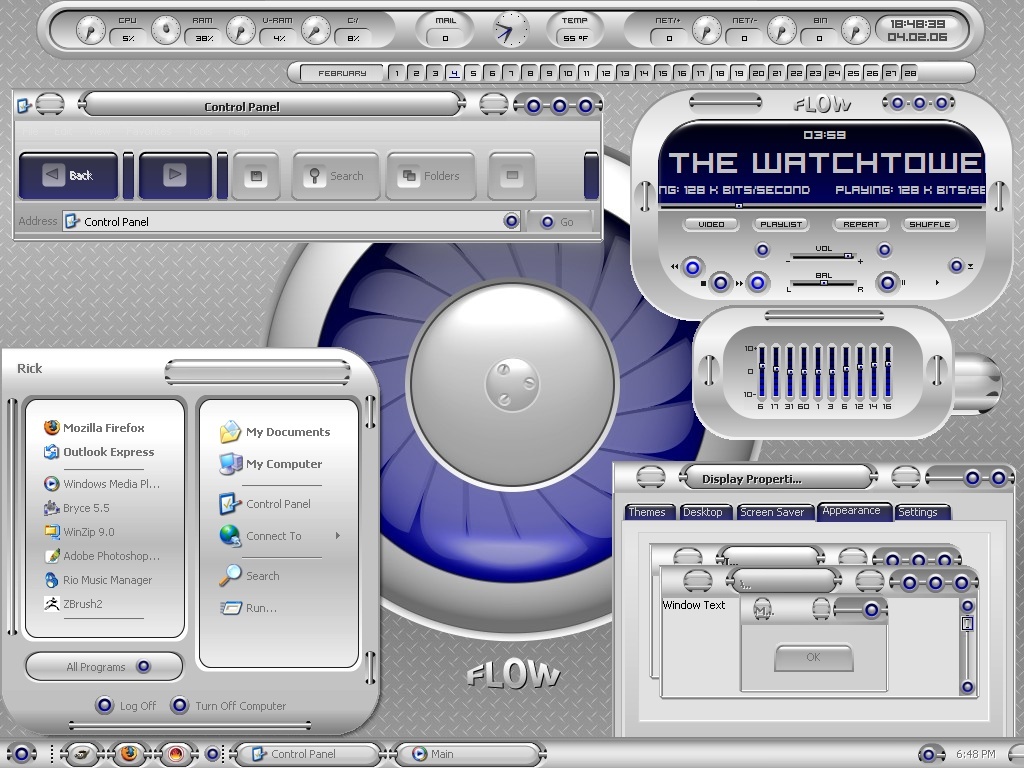Expand All Programs in the Start menu

click(x=105, y=667)
